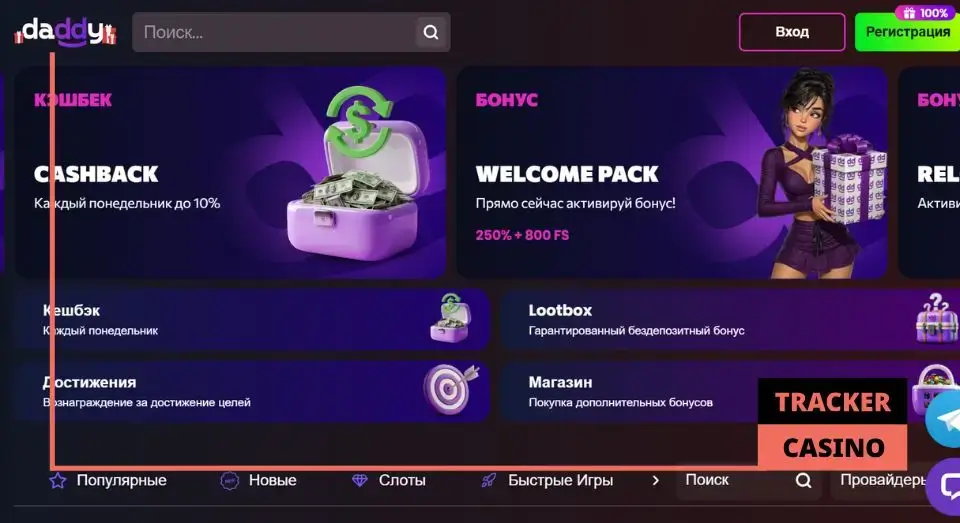Click the daddy logo
This screenshot has width=960, height=523.
point(66,31)
